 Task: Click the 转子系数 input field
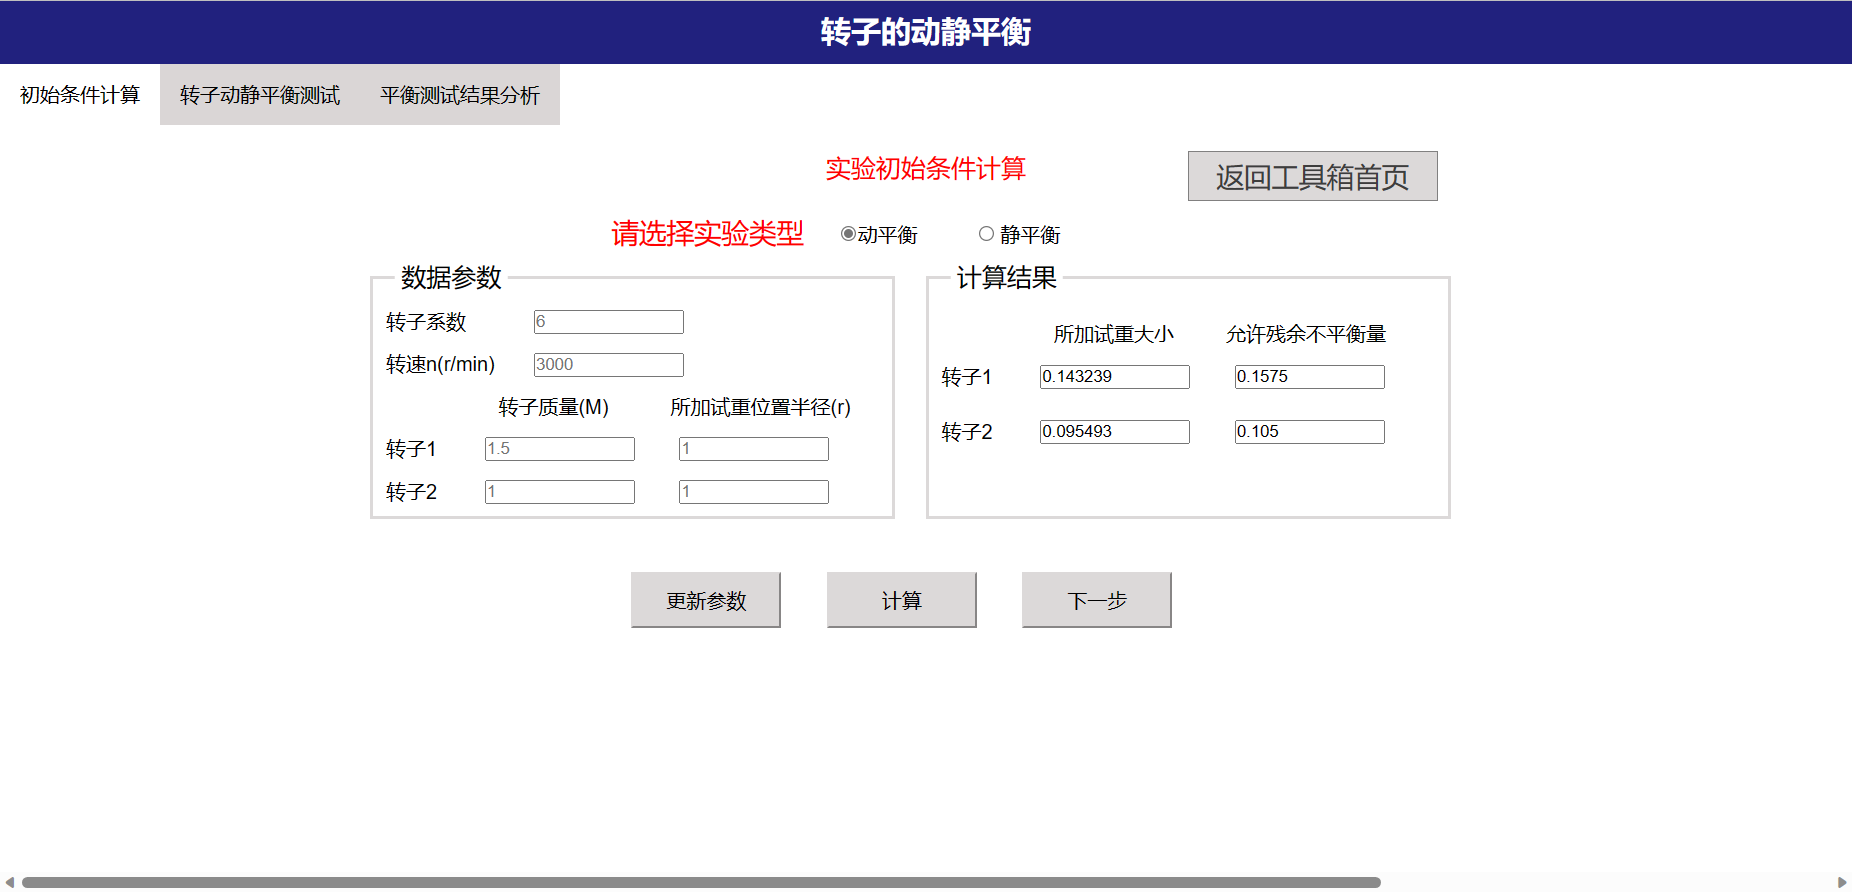[608, 322]
